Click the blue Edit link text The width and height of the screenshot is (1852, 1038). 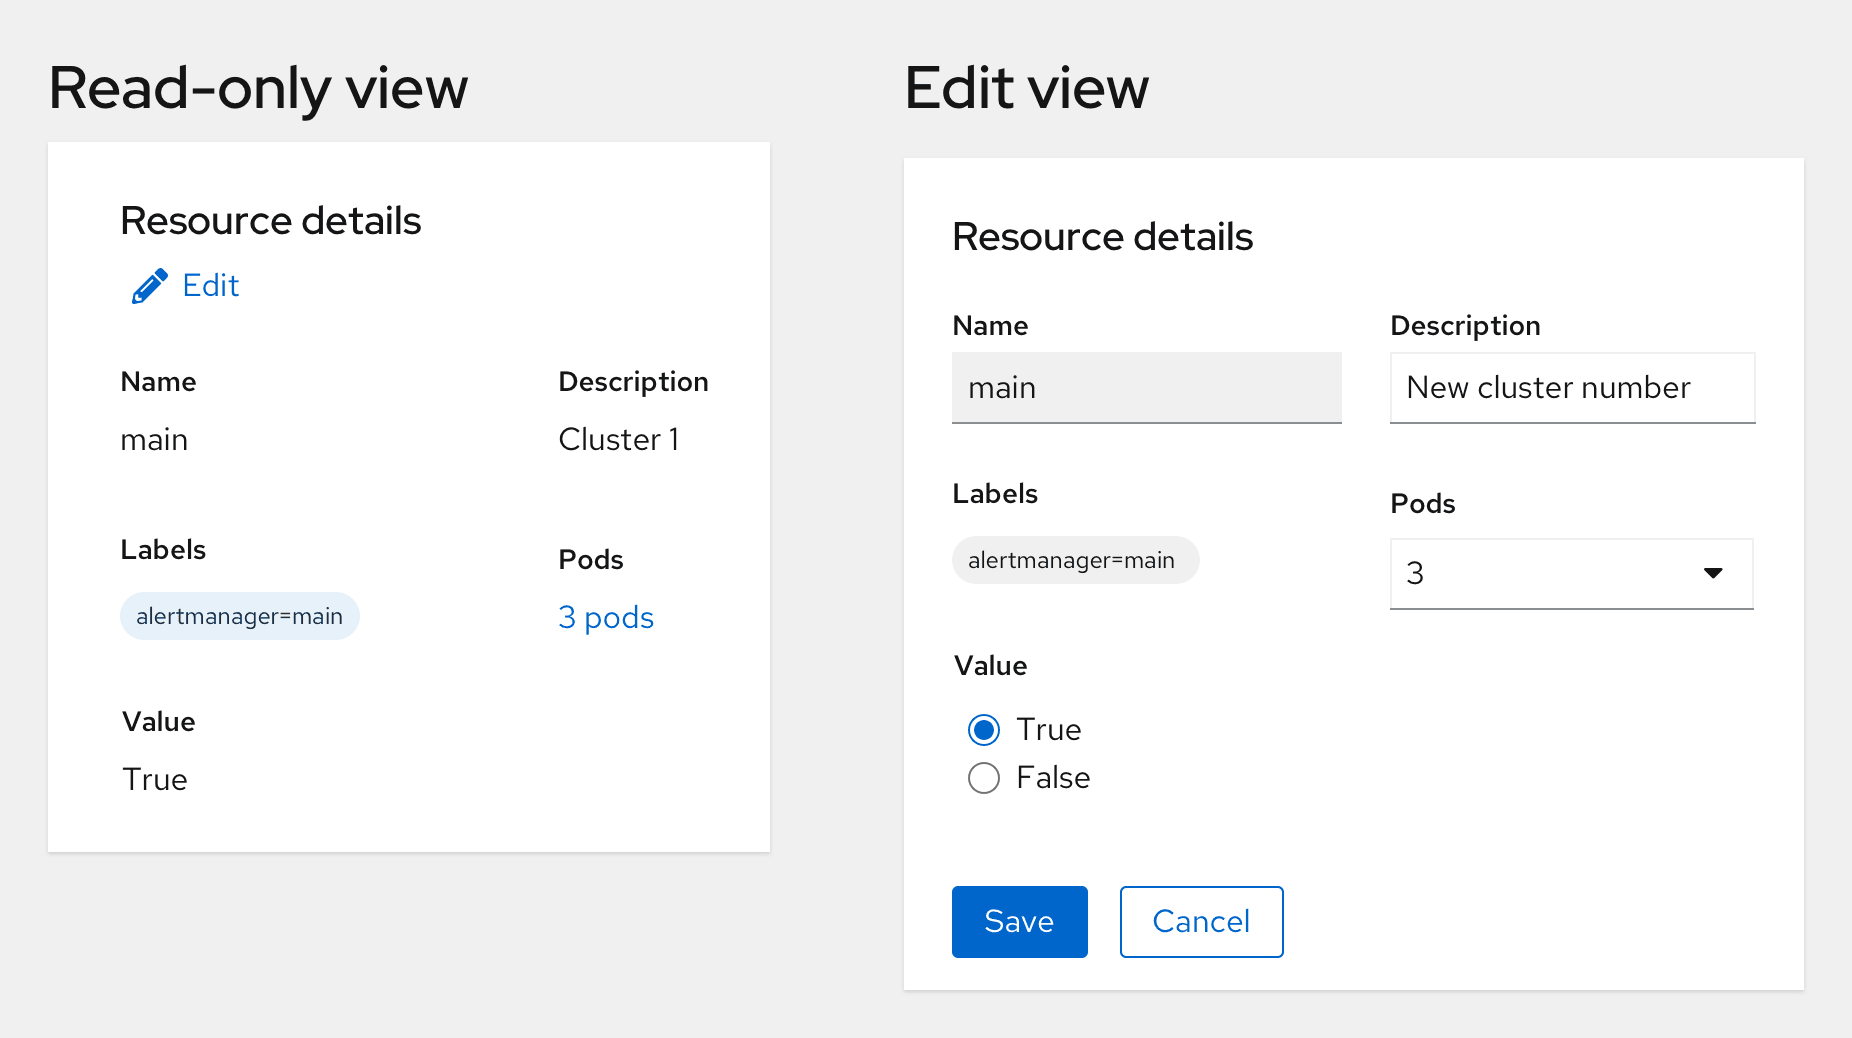tap(211, 286)
